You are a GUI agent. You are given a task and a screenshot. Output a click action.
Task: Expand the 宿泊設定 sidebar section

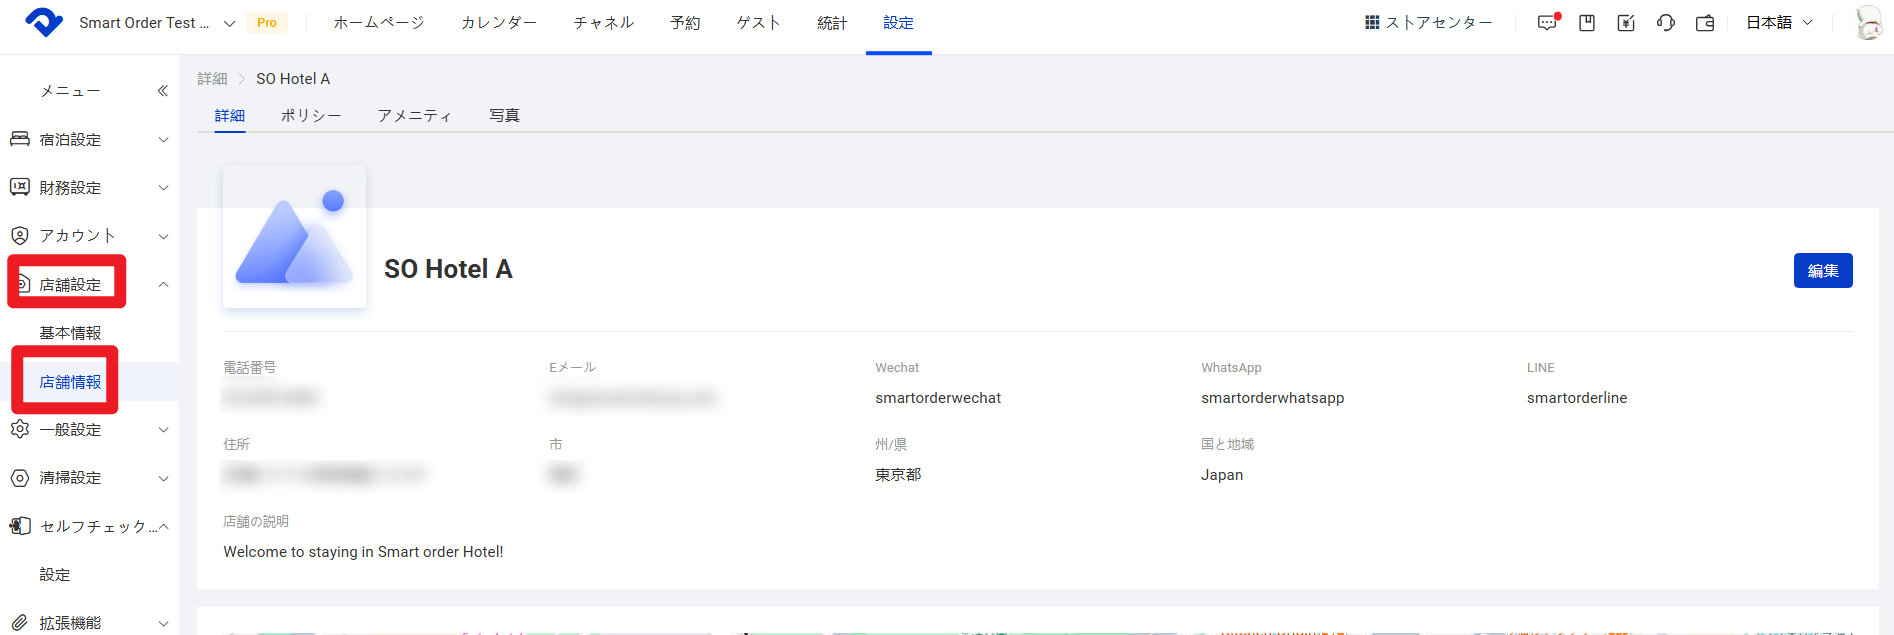(x=88, y=140)
